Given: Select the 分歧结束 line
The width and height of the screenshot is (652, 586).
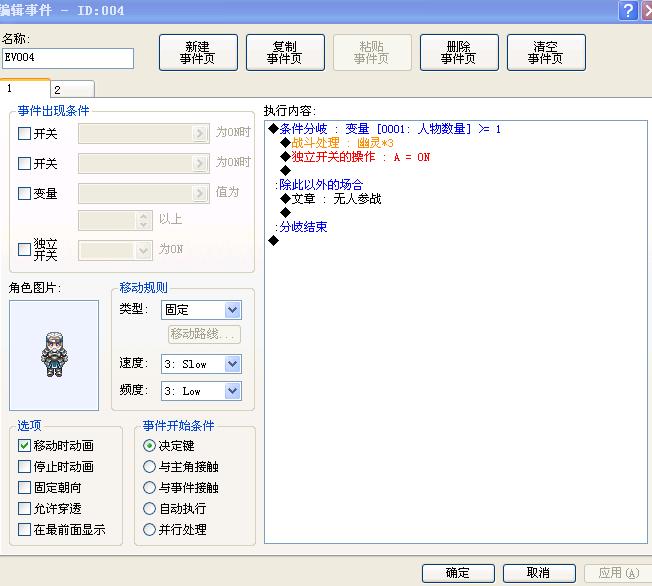Looking at the screenshot, I should click(301, 227).
